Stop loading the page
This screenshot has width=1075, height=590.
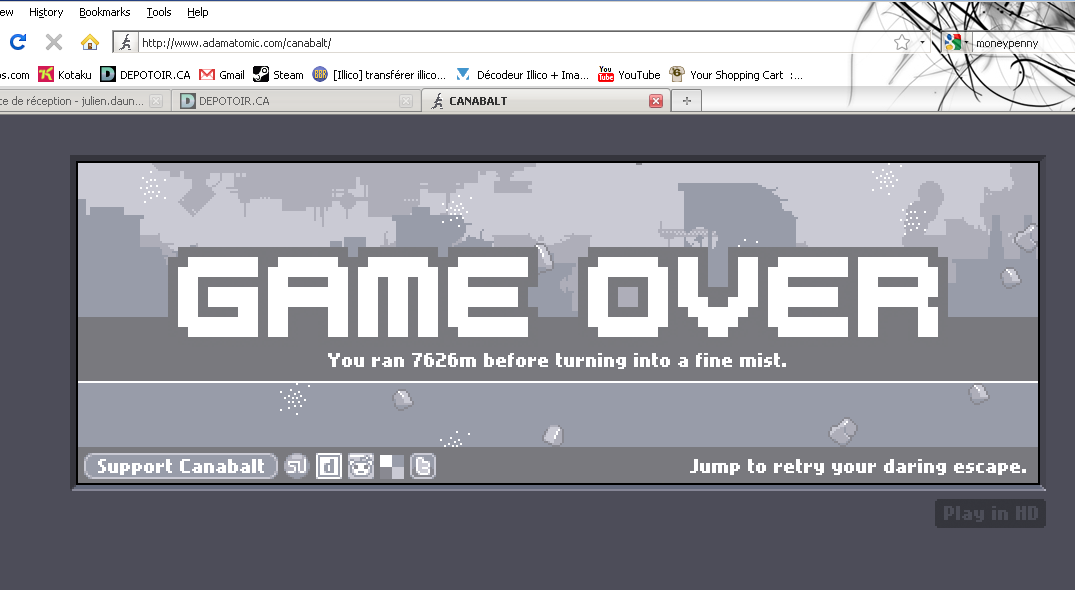click(x=53, y=42)
